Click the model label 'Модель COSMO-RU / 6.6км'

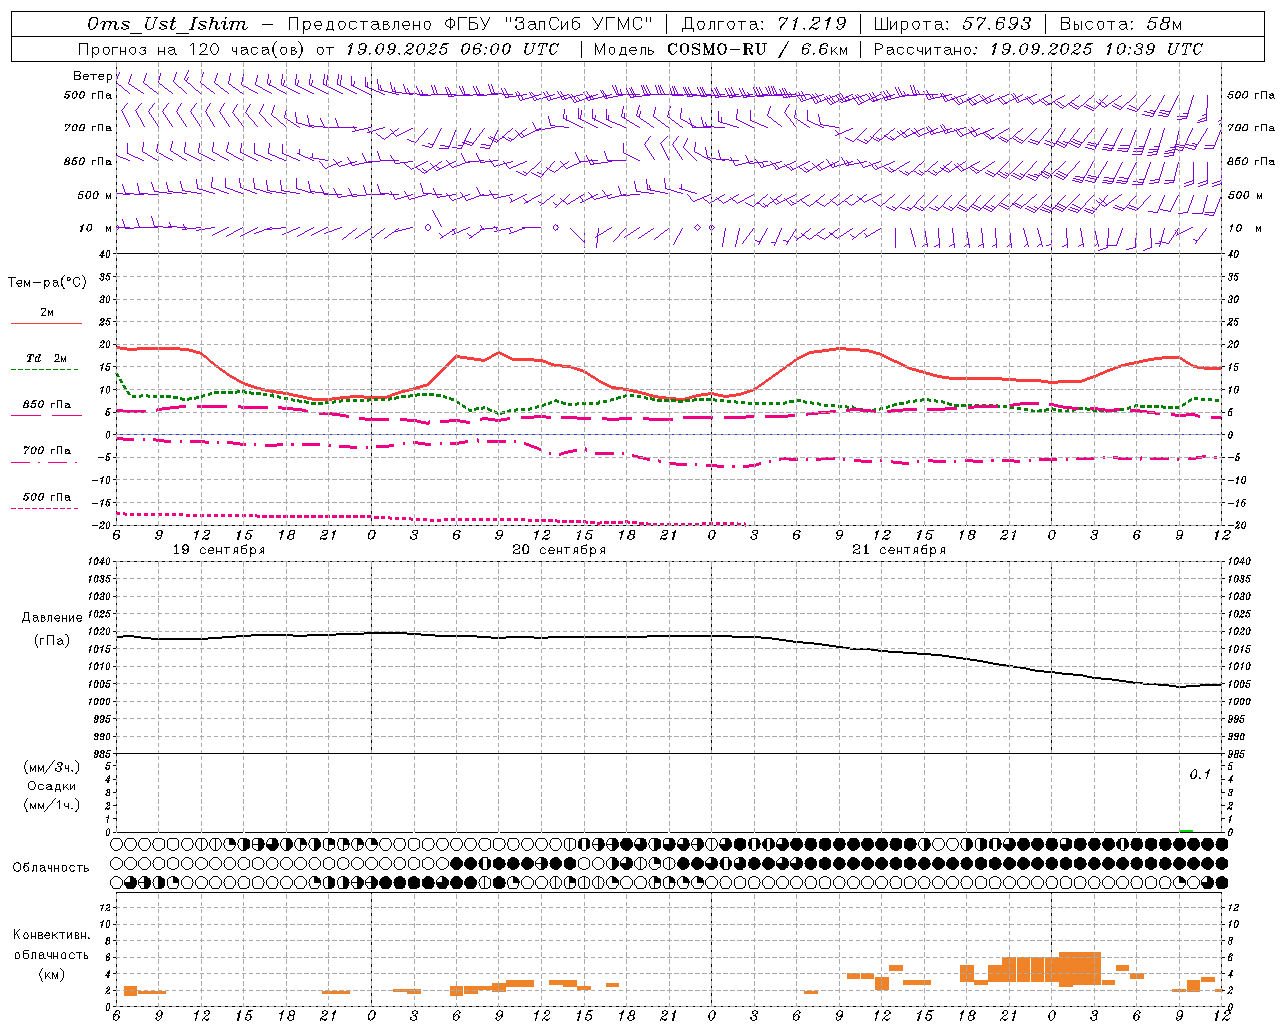coord(720,49)
